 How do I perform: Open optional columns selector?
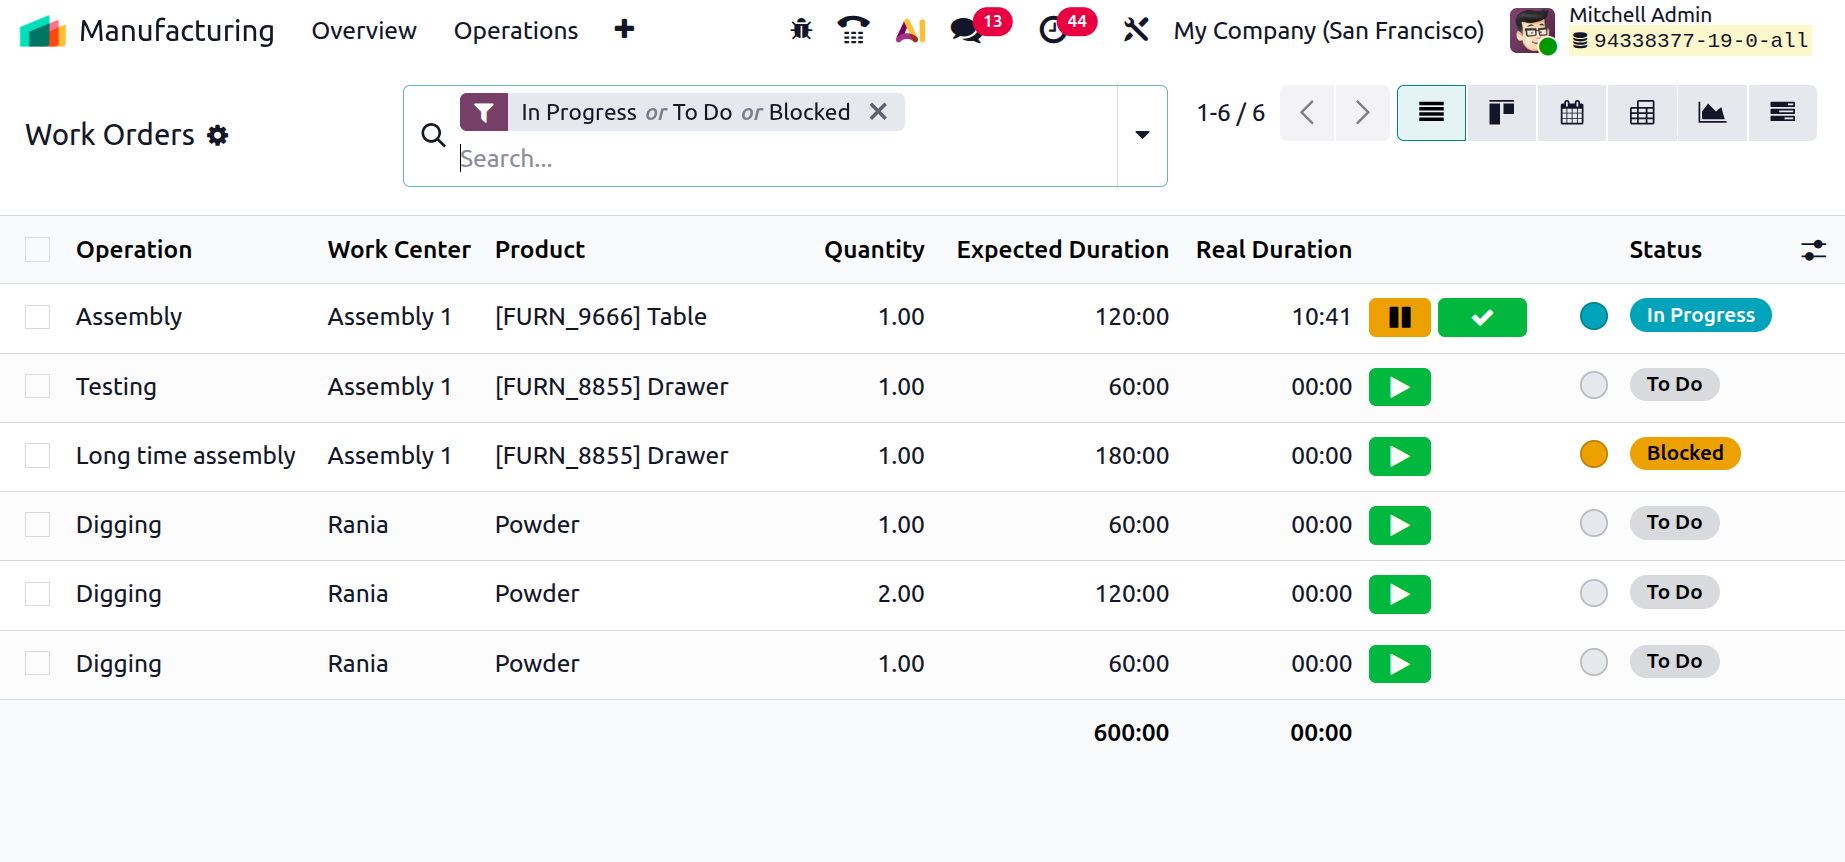pos(1812,250)
